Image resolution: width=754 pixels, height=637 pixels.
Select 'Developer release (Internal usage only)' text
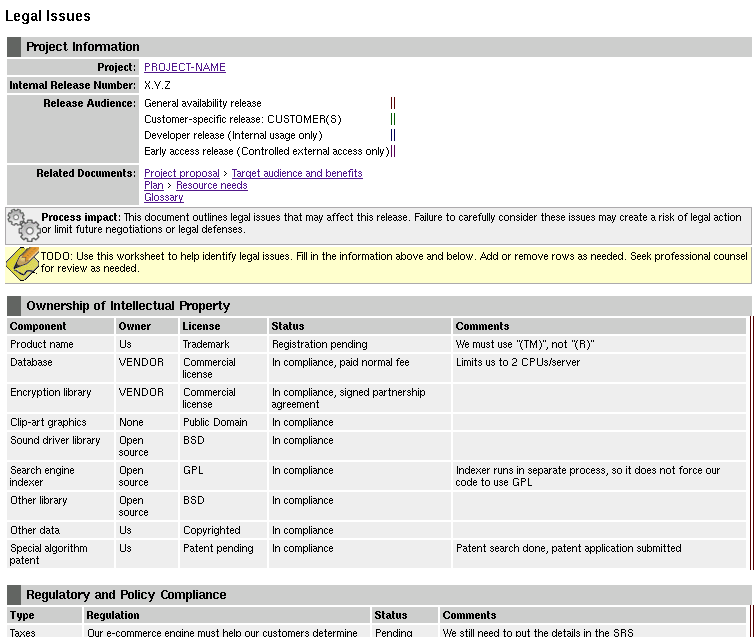click(x=233, y=136)
